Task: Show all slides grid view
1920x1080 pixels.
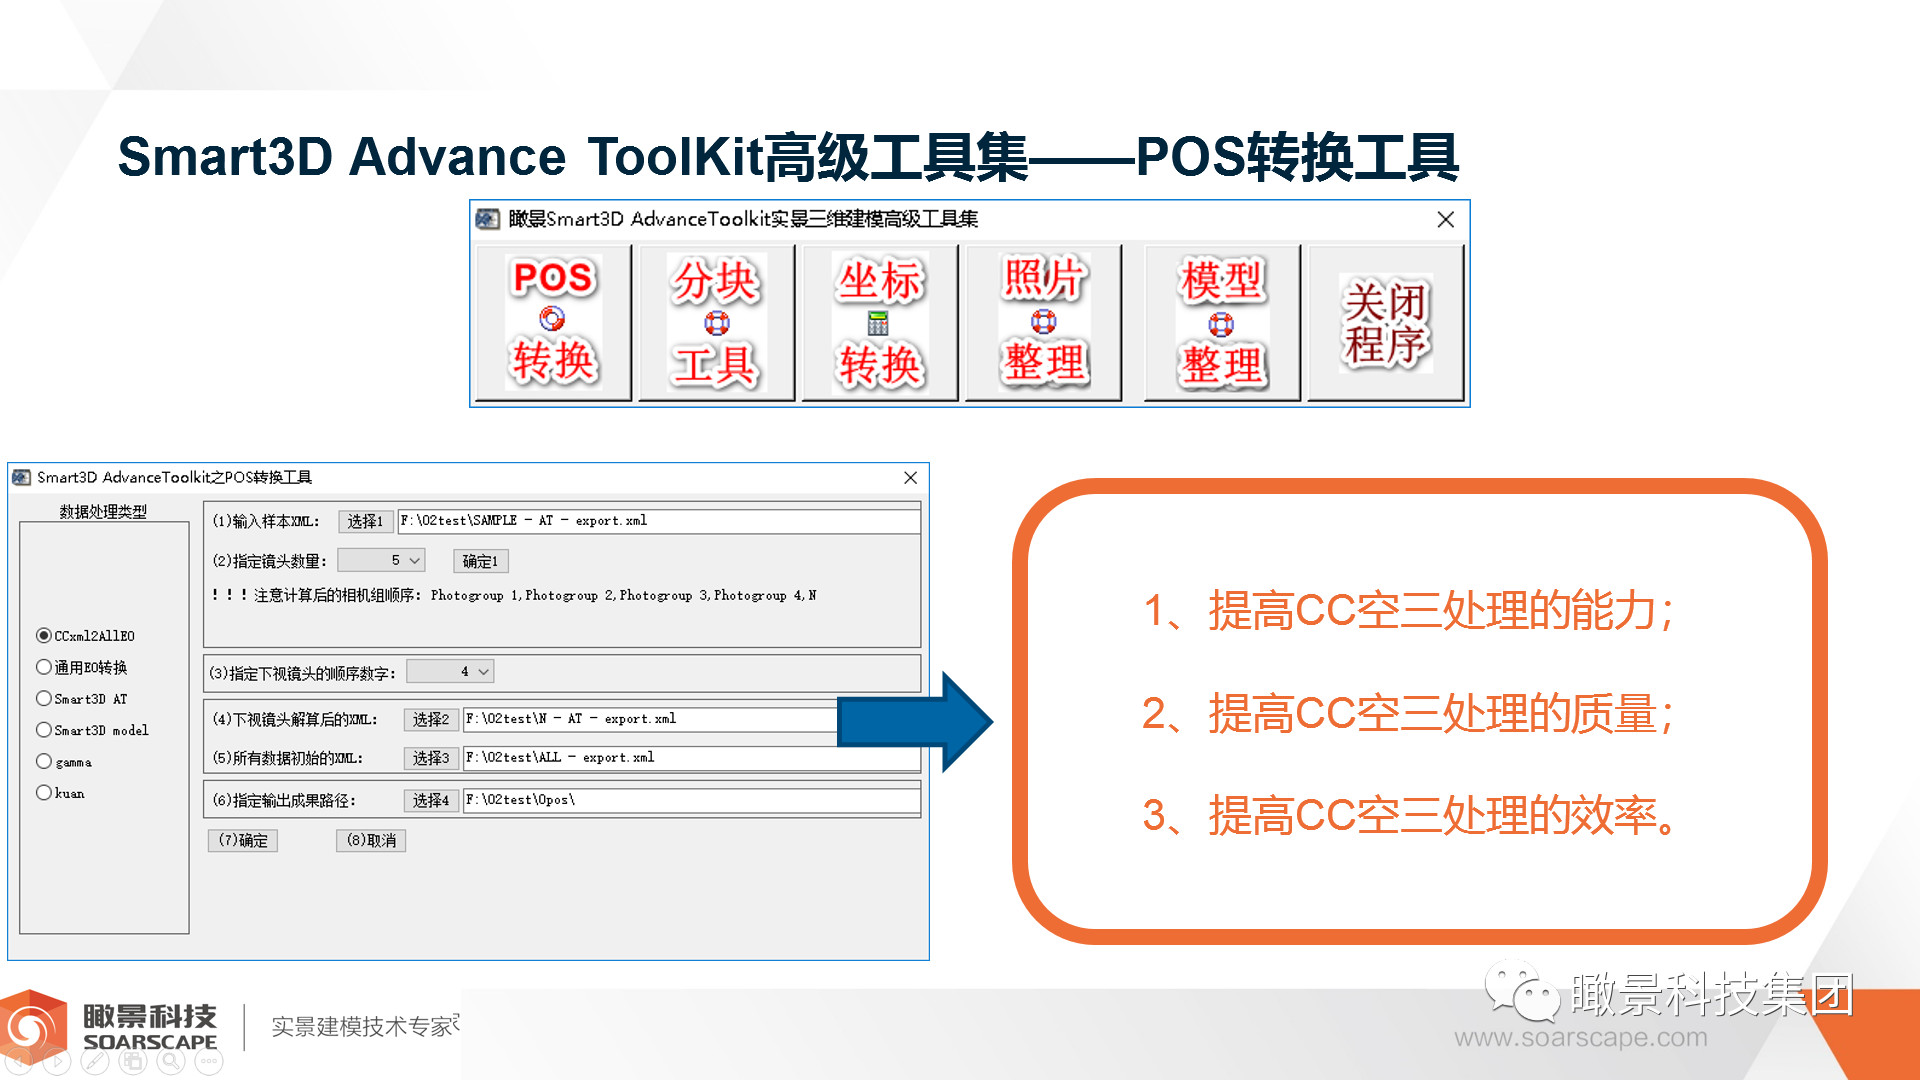Action: 133,1062
